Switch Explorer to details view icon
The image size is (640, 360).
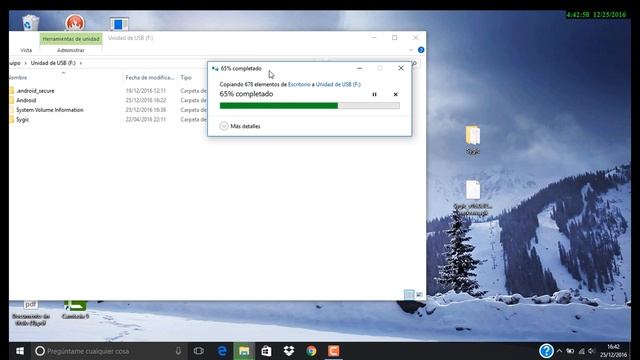tap(409, 294)
